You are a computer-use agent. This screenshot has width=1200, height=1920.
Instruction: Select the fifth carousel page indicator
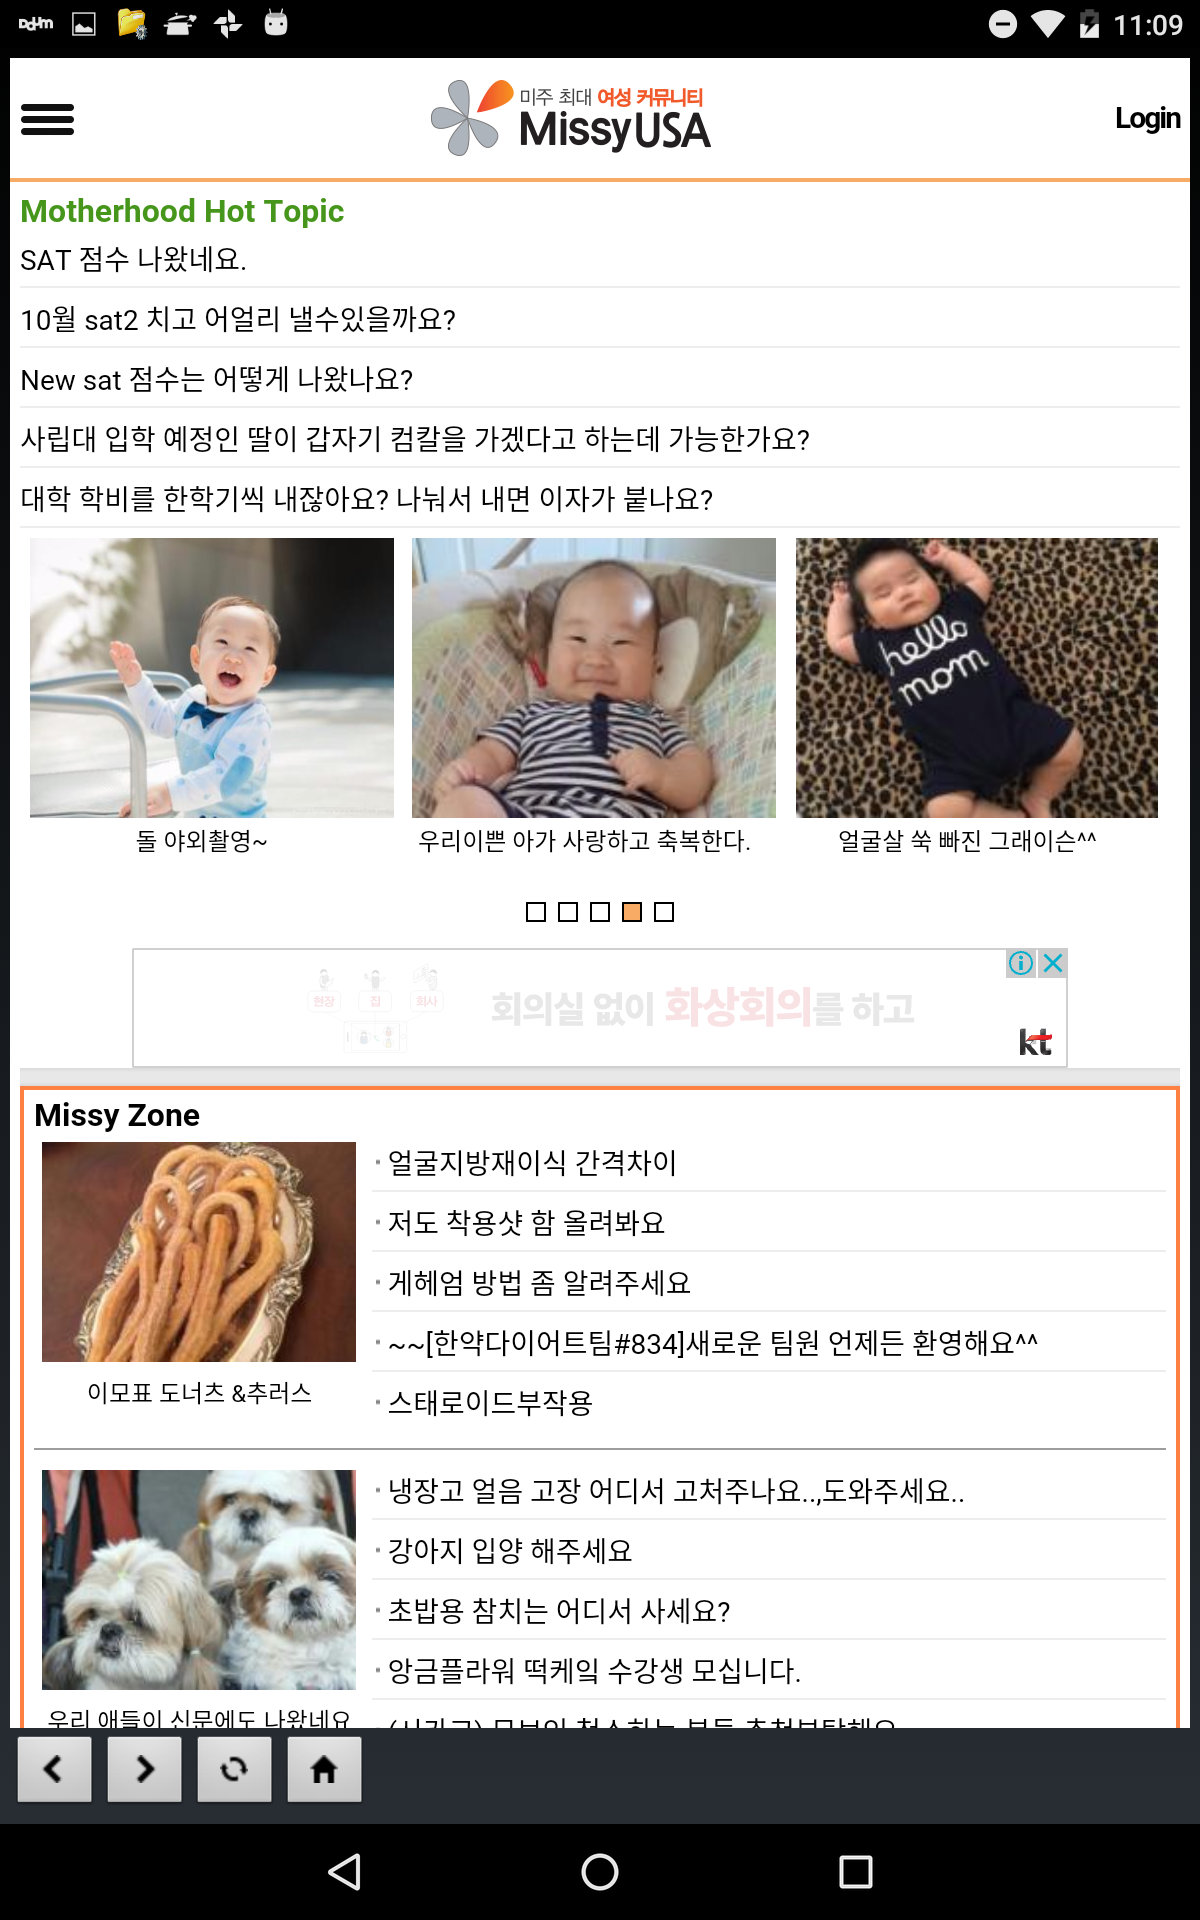[664, 912]
